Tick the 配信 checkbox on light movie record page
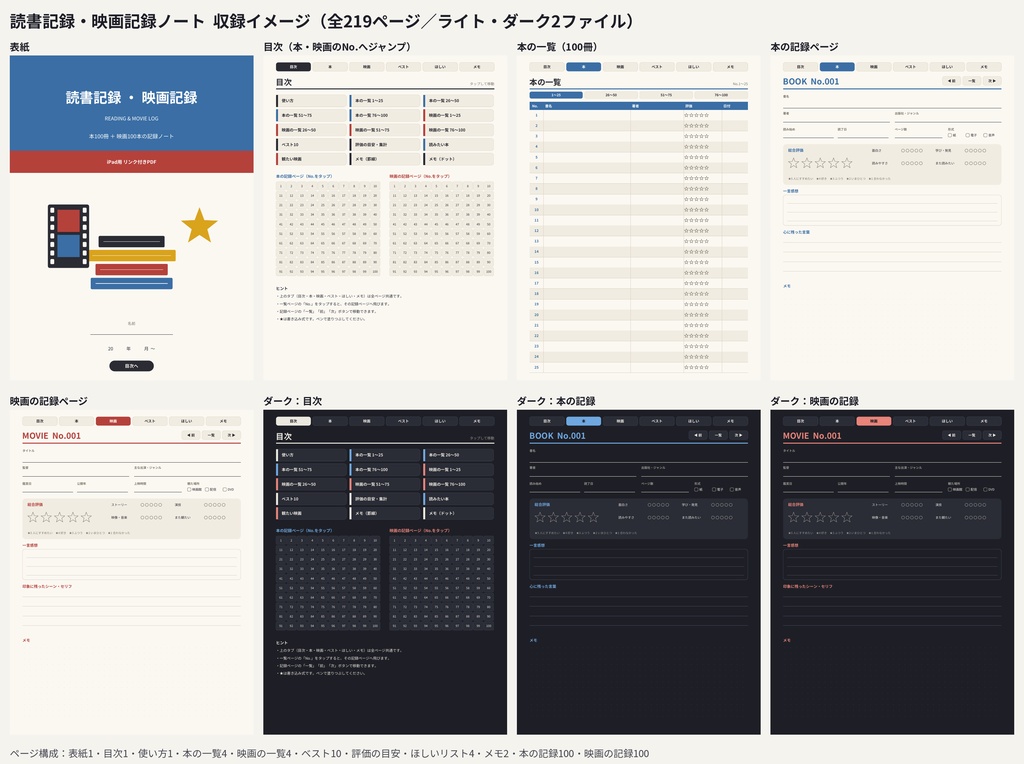The width and height of the screenshot is (1024, 764). 207,489
